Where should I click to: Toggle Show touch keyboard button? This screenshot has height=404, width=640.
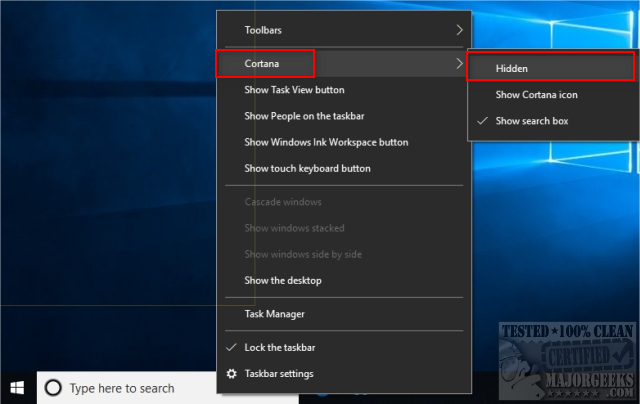pyautogui.click(x=344, y=168)
